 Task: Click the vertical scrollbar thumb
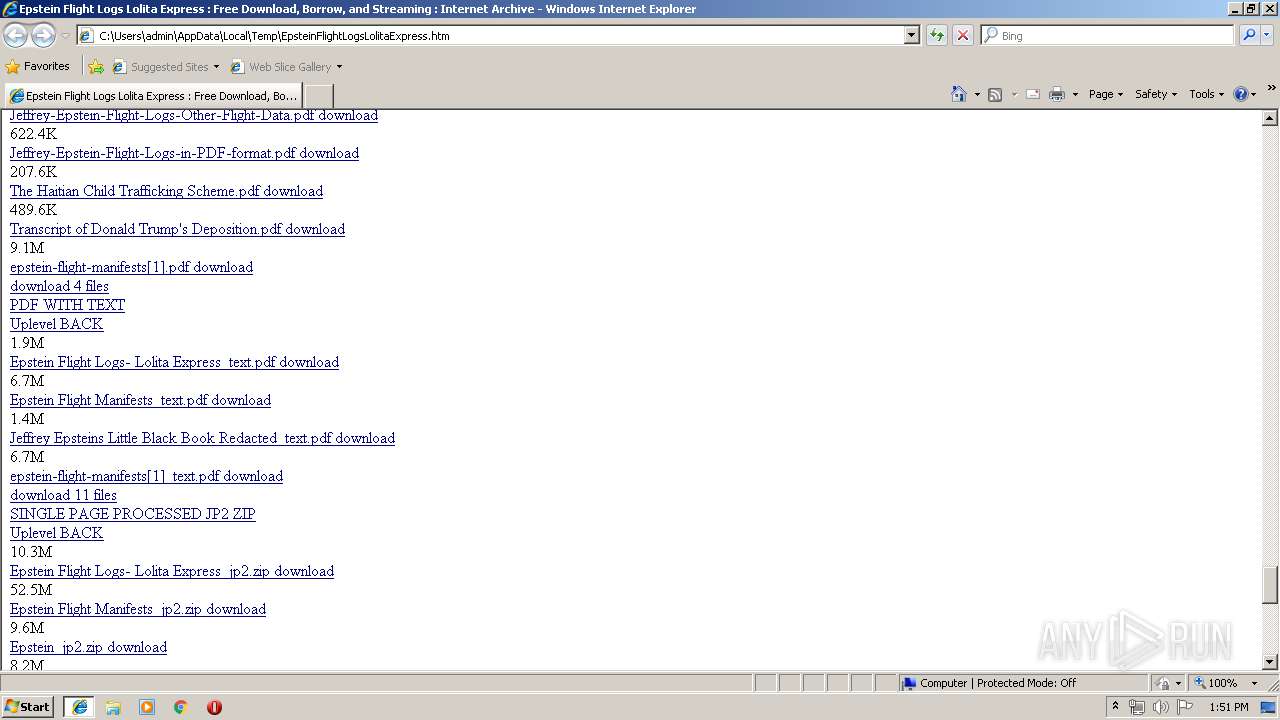[1270, 585]
